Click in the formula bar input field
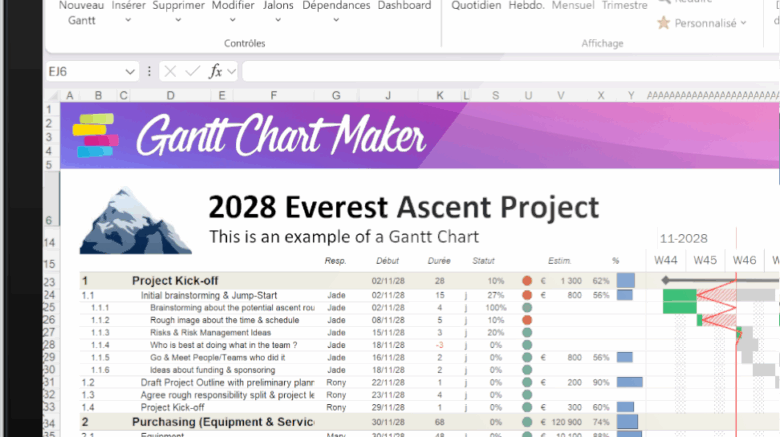This screenshot has height=437, width=780. pos(500,72)
